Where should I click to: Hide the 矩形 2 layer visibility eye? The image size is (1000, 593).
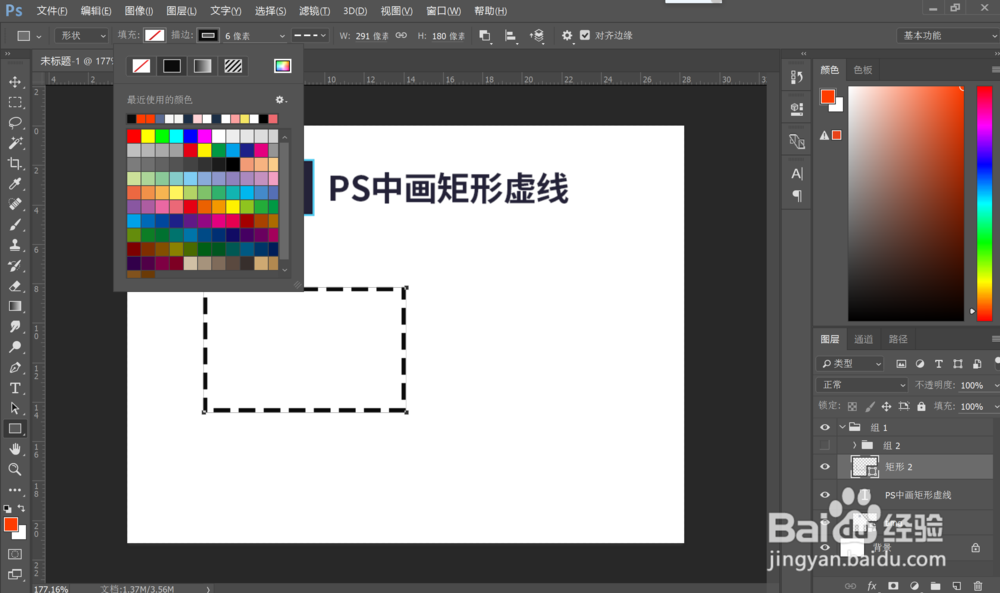(825, 466)
